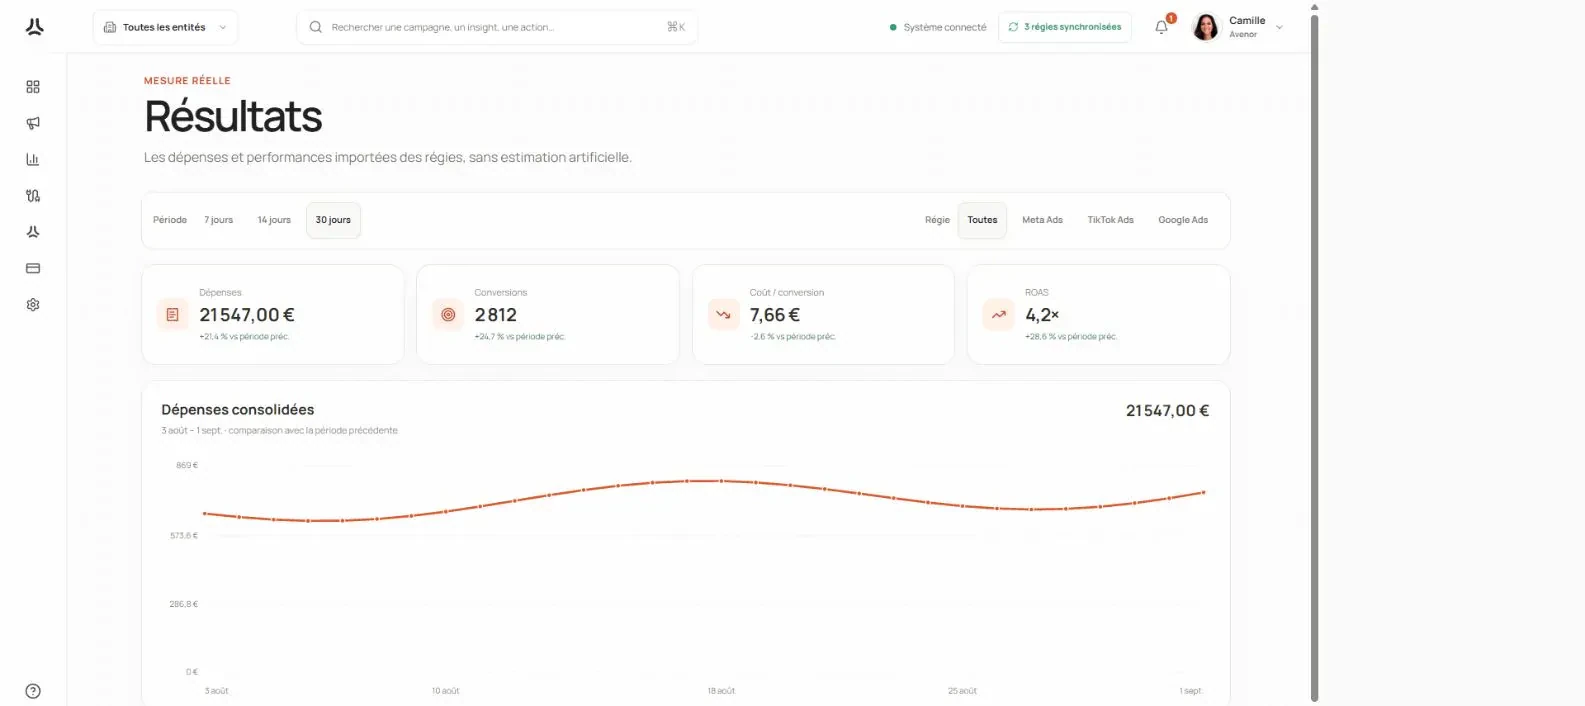The height and width of the screenshot is (706, 1585).
Task: Open the notifications bell icon
Action: [1161, 27]
